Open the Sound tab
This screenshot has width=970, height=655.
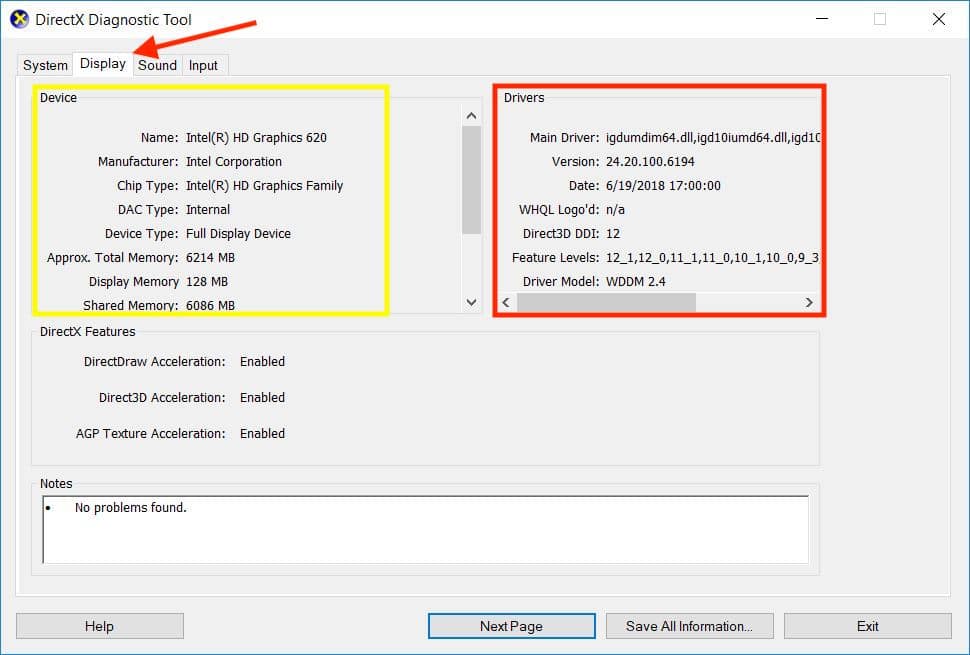156,65
